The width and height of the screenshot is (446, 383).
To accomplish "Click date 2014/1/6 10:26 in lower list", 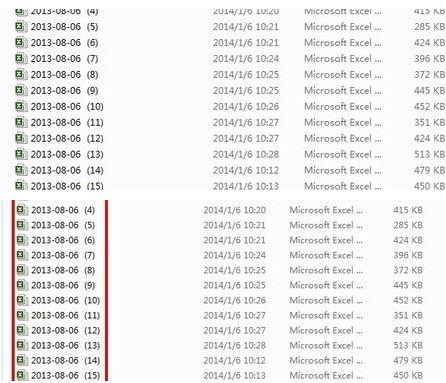I will click(234, 300).
